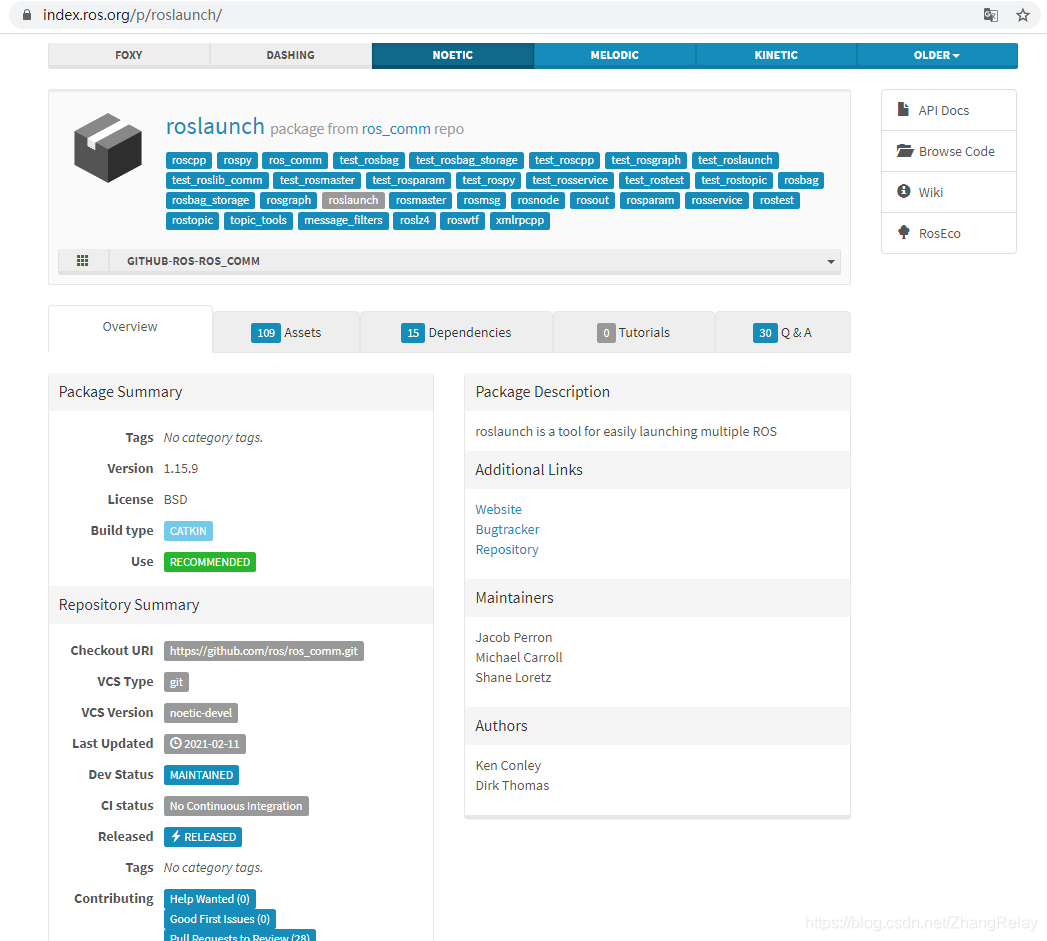Viewport: 1047px width, 941px height.
Task: Click the gray roslaunch package tag
Action: [x=353, y=200]
